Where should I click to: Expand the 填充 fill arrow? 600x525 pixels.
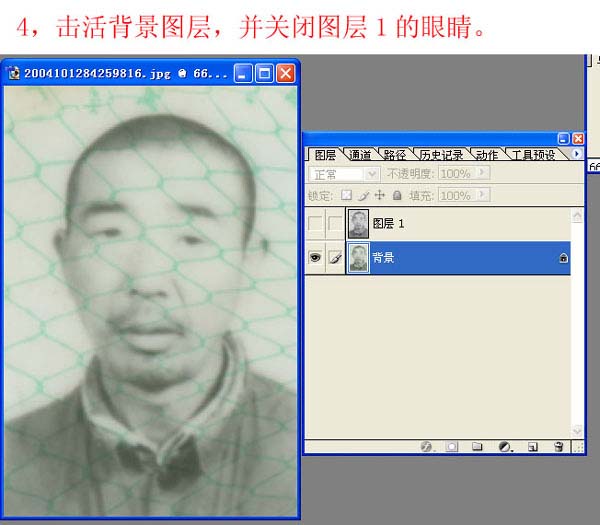(483, 195)
